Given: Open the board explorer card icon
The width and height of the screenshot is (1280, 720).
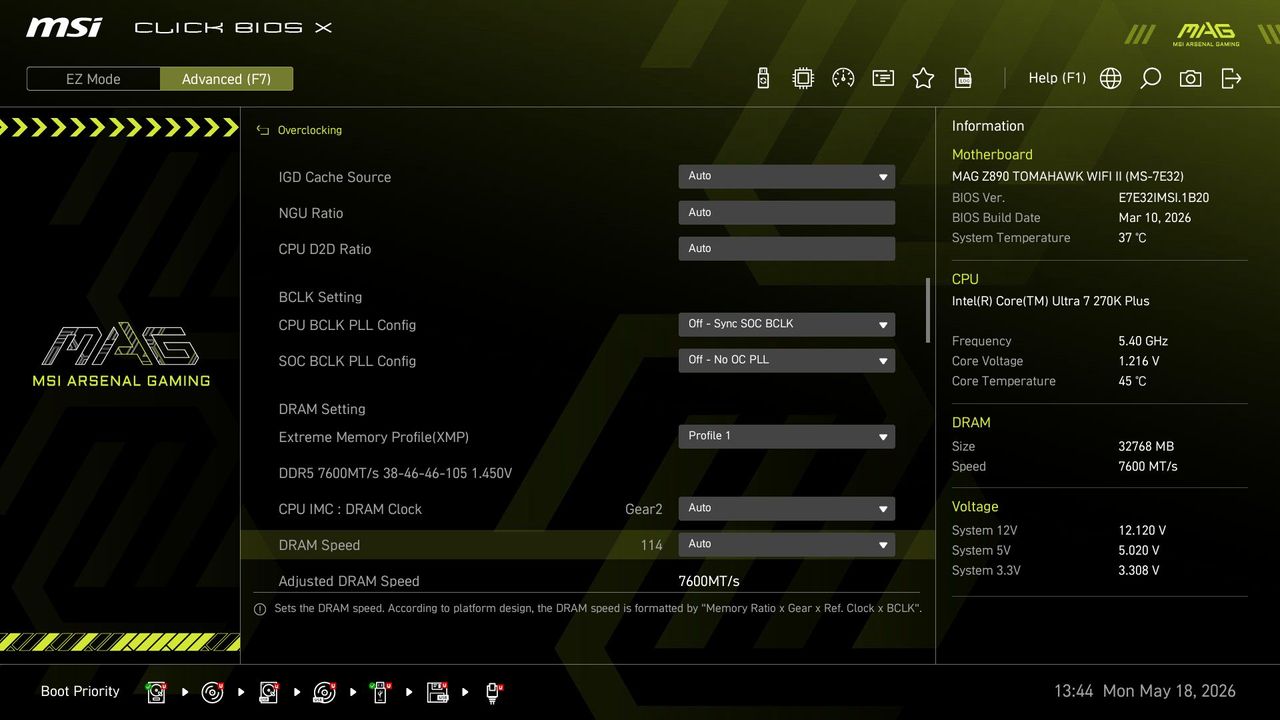Looking at the screenshot, I should pos(883,78).
